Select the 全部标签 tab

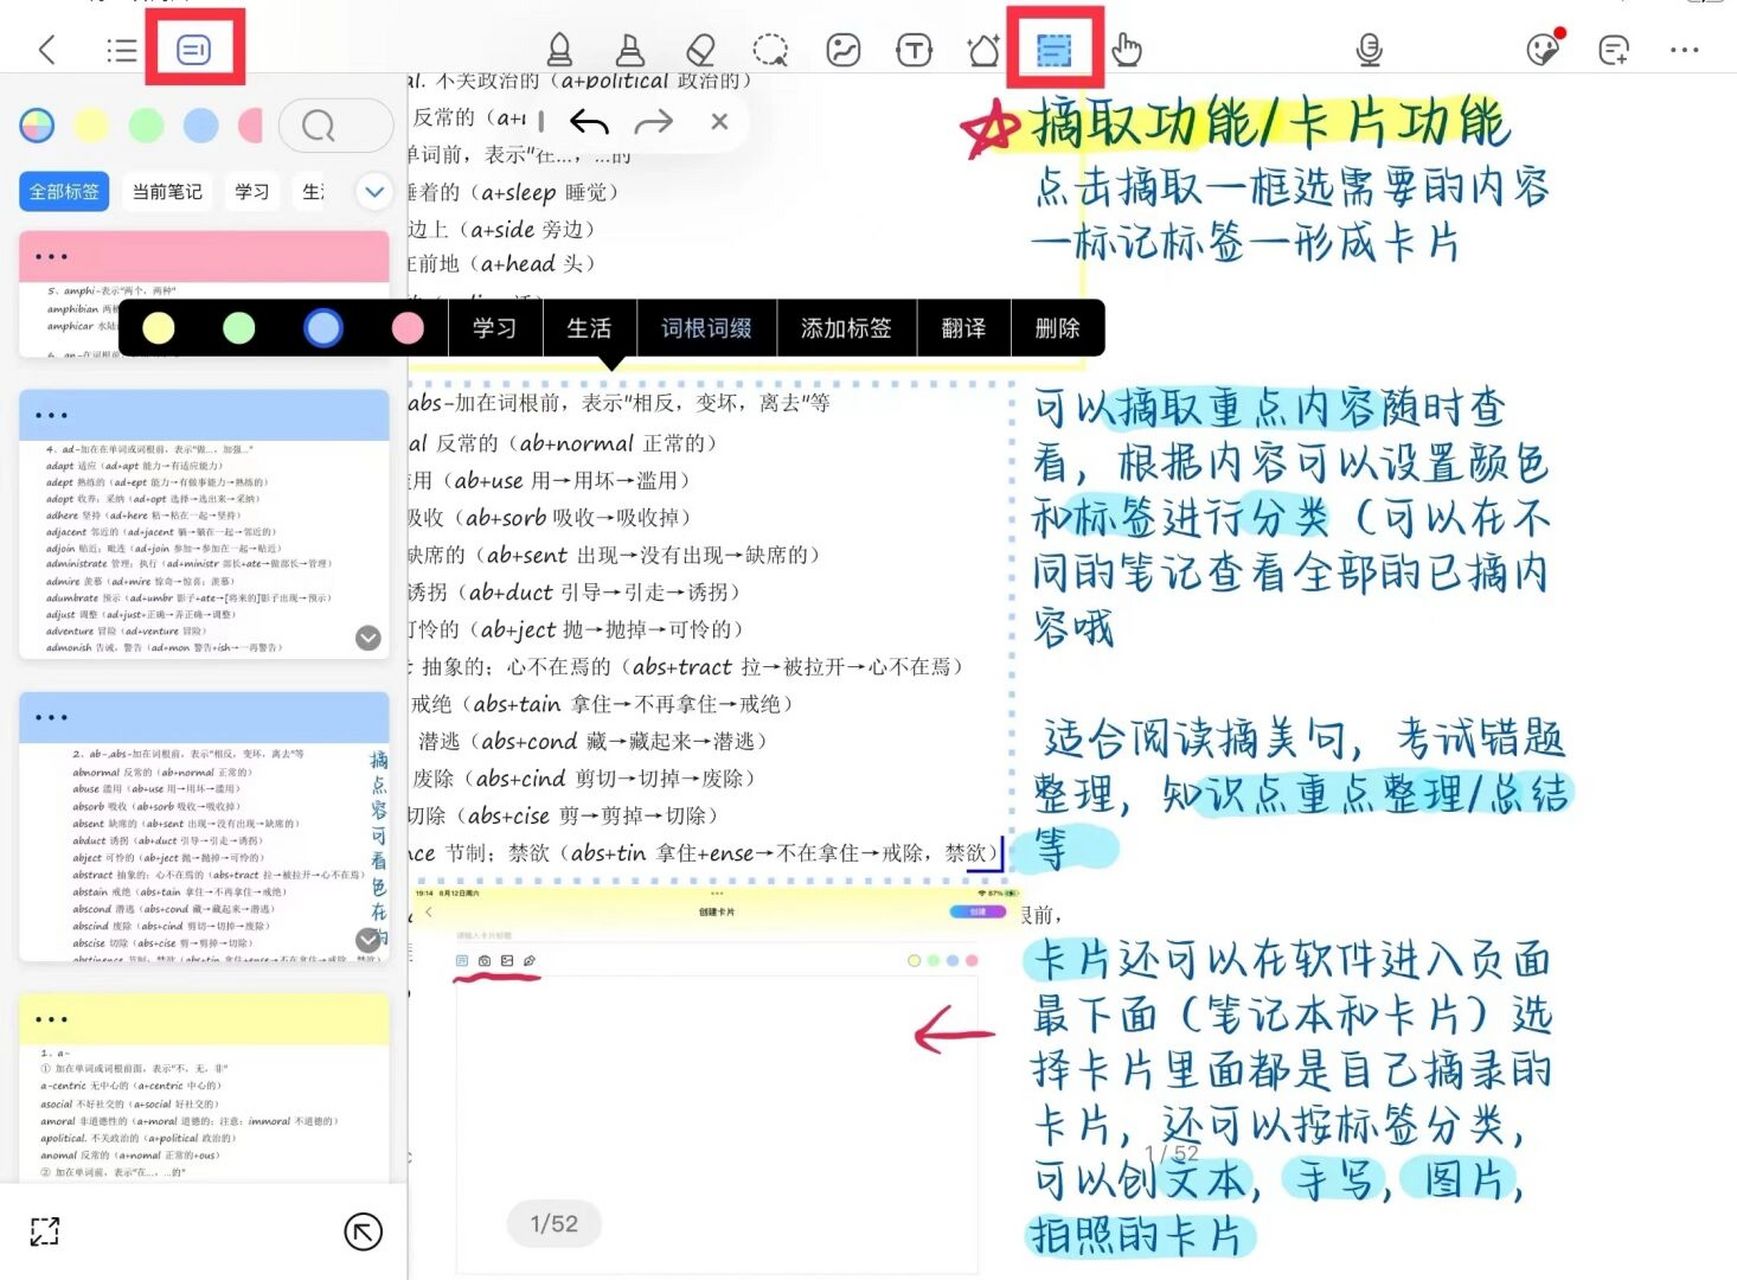pos(64,191)
